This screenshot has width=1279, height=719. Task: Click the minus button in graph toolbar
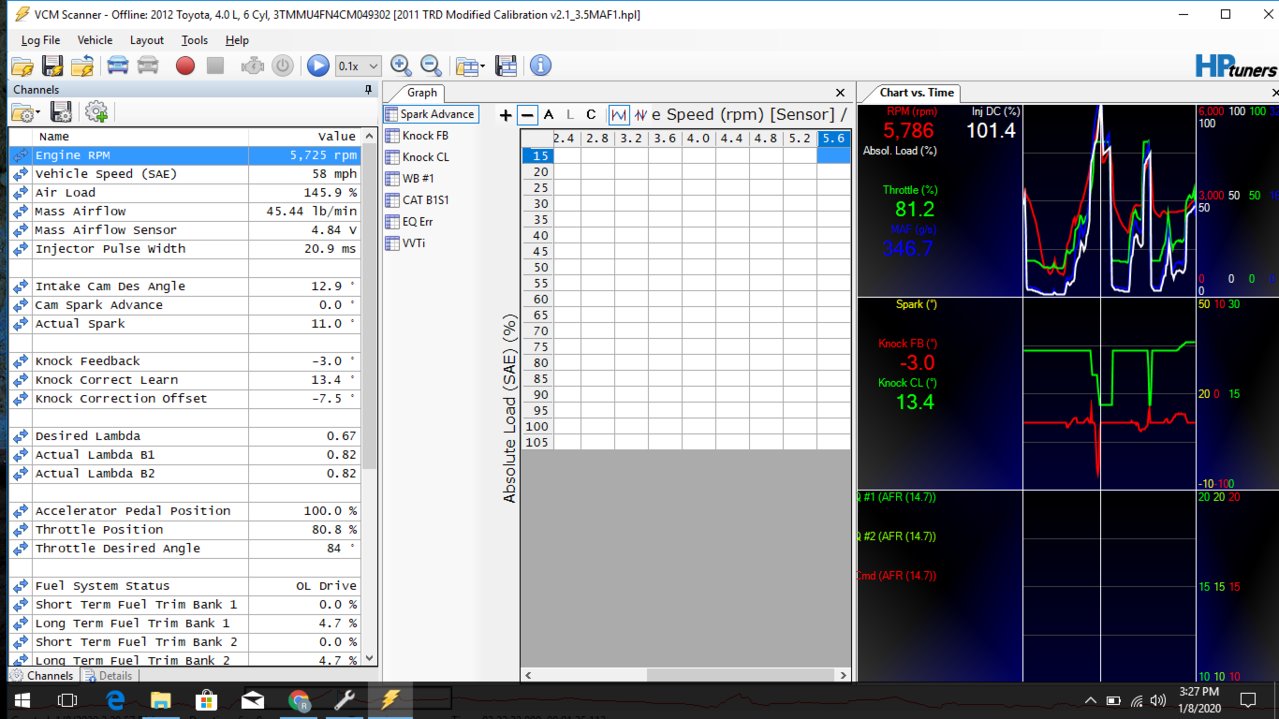point(528,115)
